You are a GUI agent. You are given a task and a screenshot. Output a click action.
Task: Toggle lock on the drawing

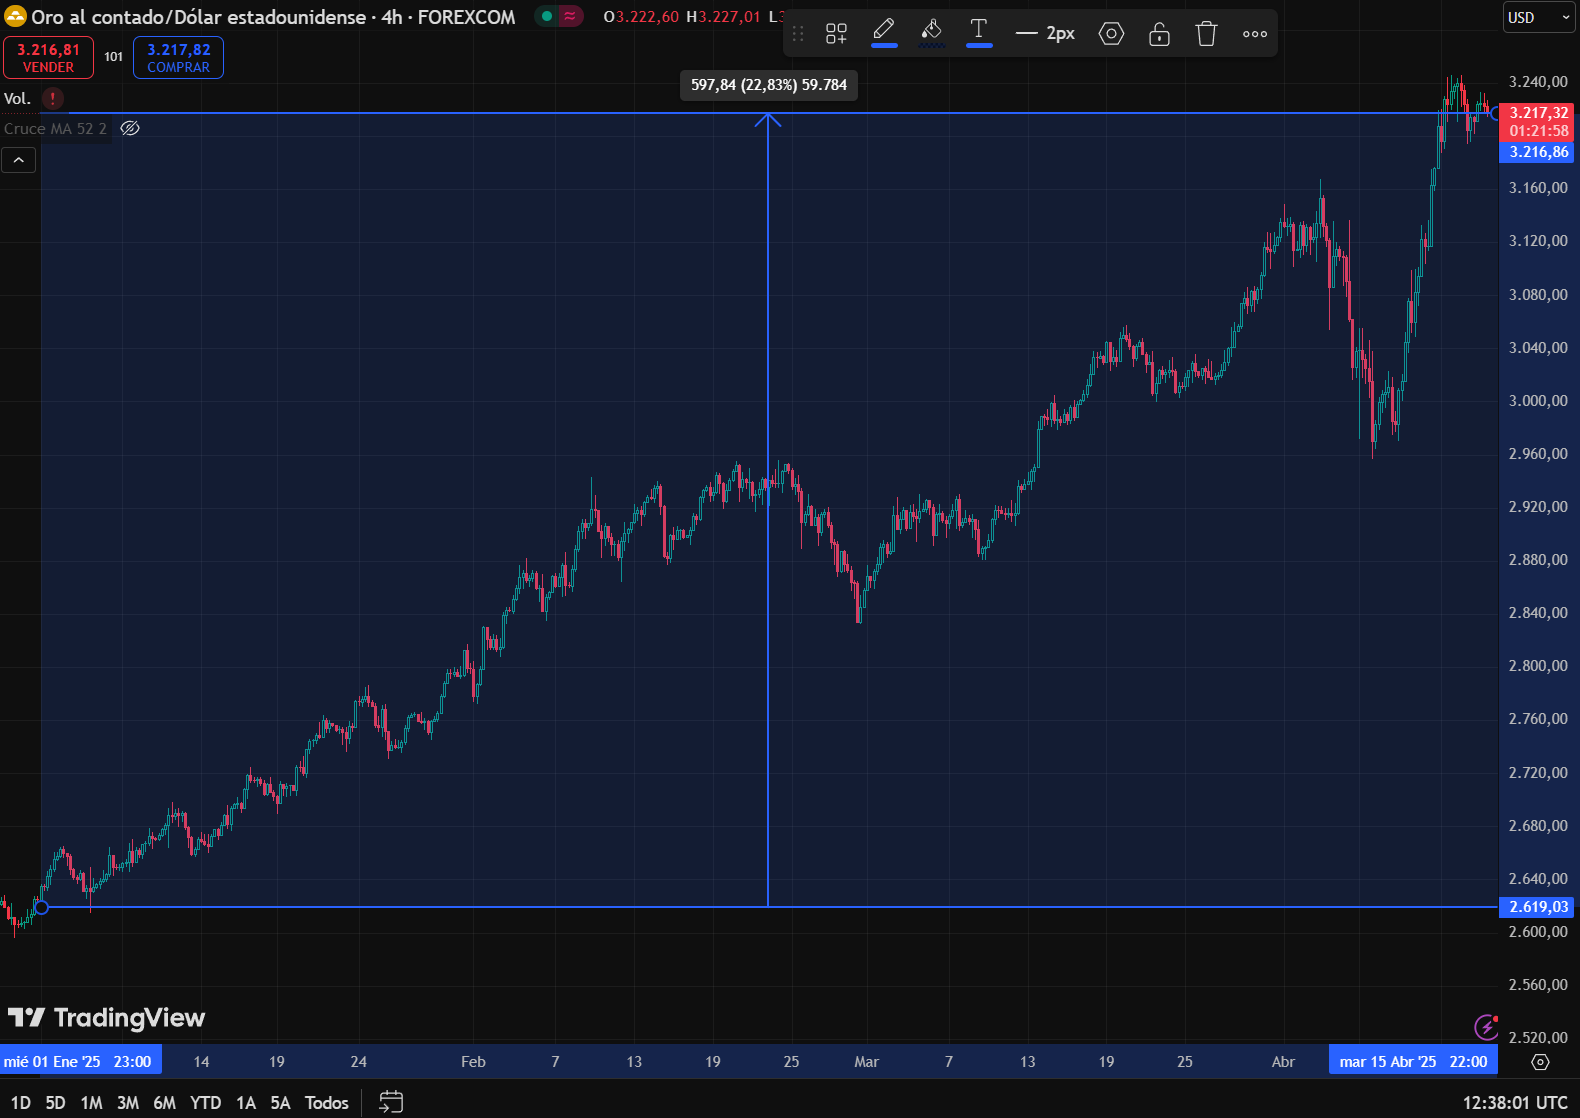click(1159, 34)
